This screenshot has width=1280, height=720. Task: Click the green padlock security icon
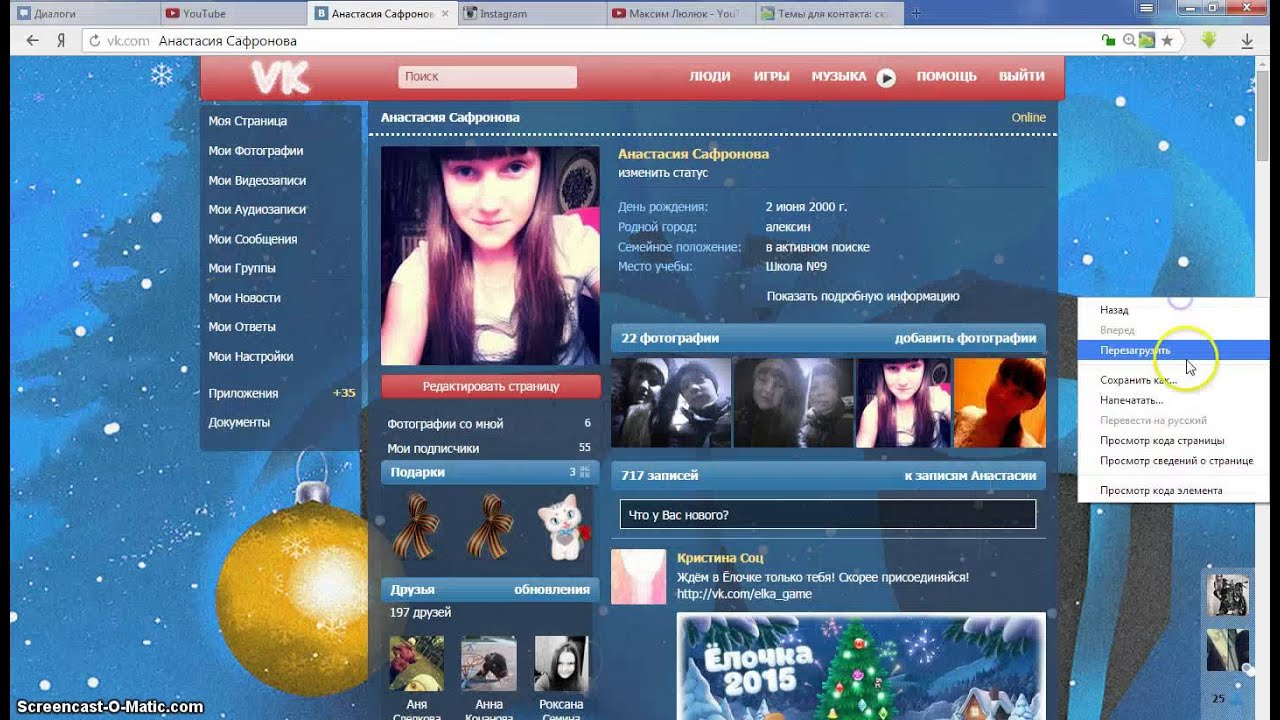(x=1108, y=41)
